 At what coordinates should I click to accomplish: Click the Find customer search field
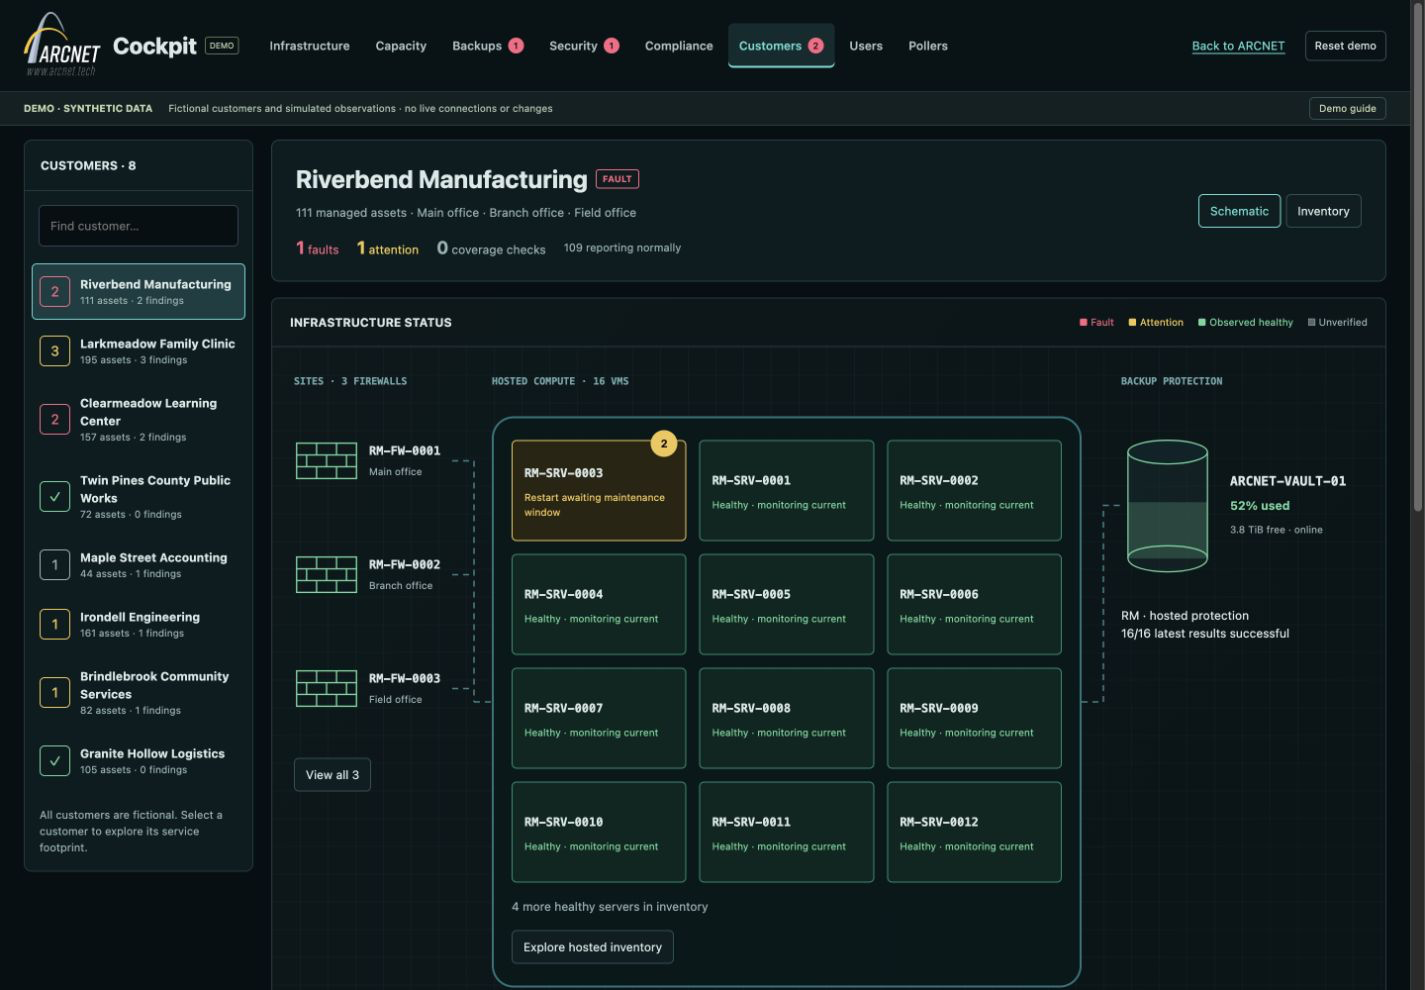(138, 226)
